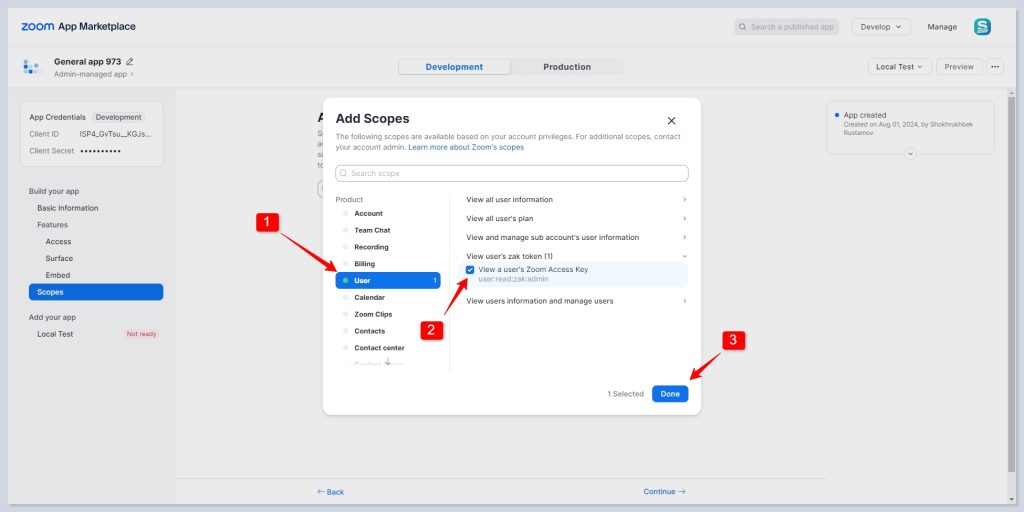Image resolution: width=1024 pixels, height=512 pixels.
Task: Close the Add Scopes dialog with X
Action: pos(671,120)
